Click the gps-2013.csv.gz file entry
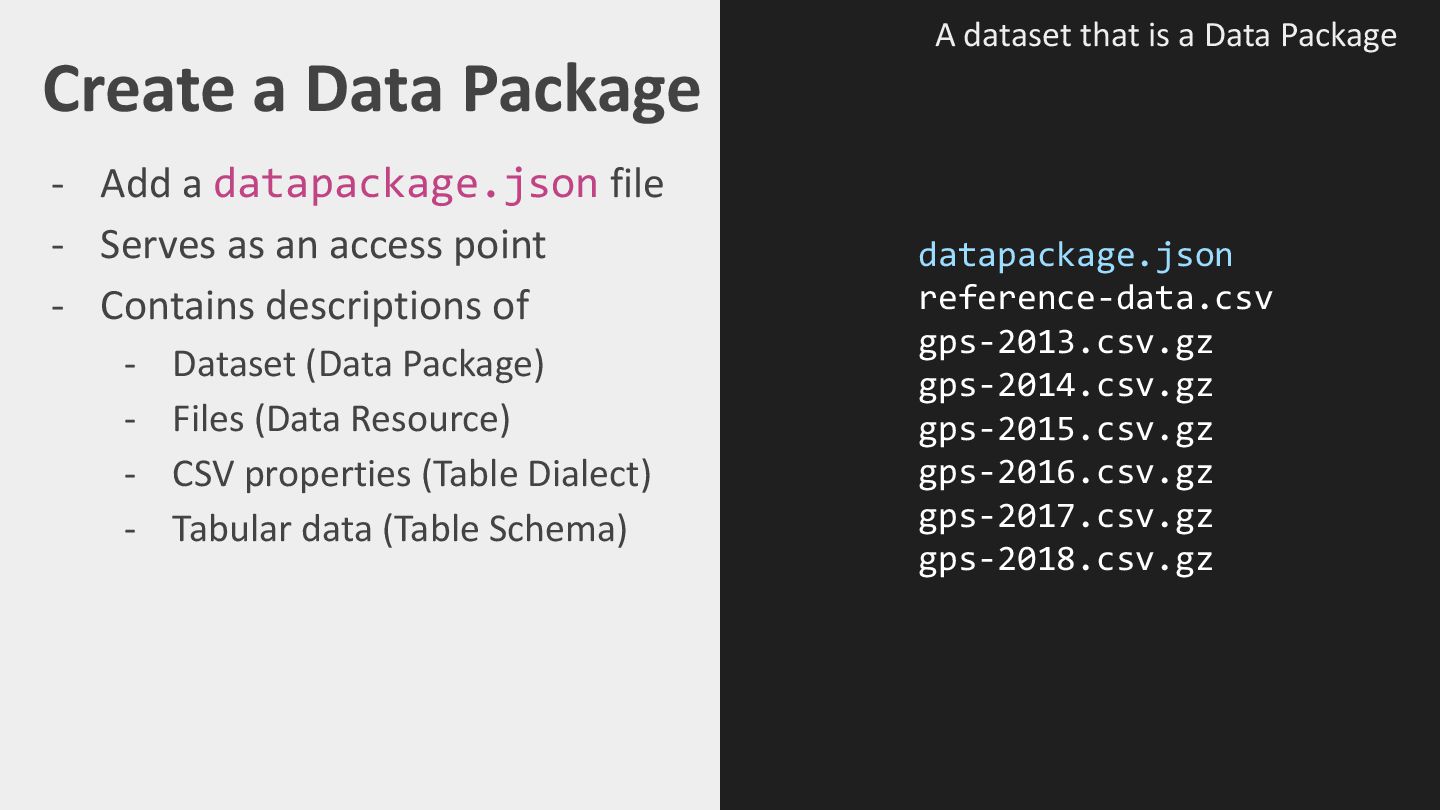Screen dimensions: 1440x810 [1065, 342]
